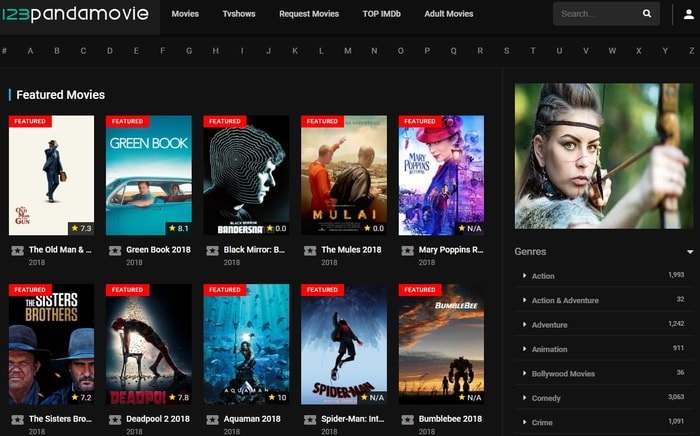The height and width of the screenshot is (436, 700).
Task: Click the archer woman banner image
Action: [604, 156]
